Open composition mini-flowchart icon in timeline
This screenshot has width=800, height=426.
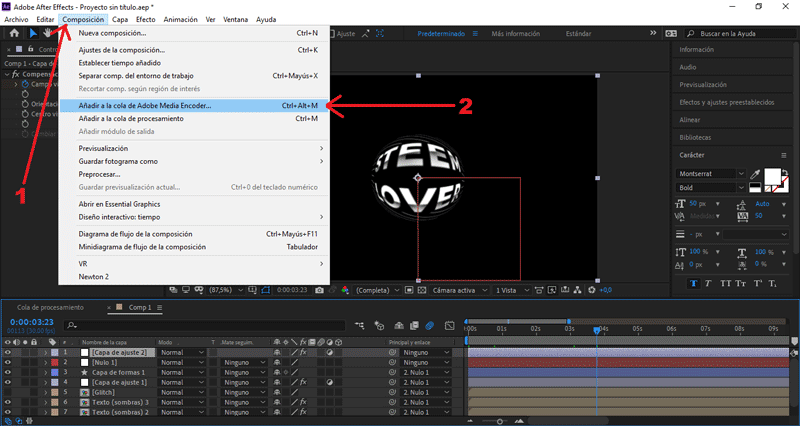pos(360,325)
